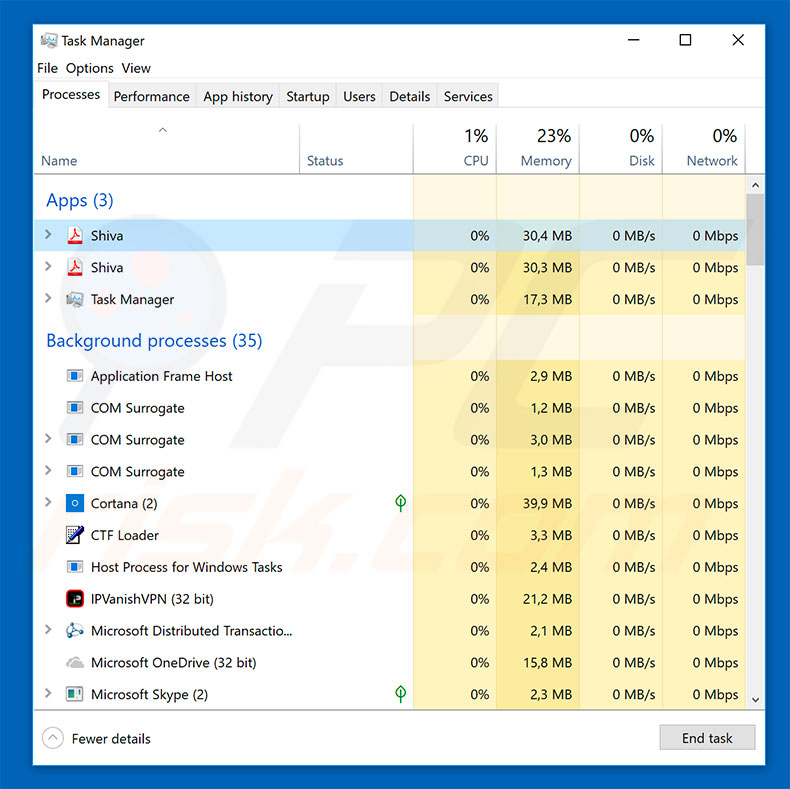Image resolution: width=790 pixels, height=789 pixels.
Task: Click the CTF Loader pen icon
Action: [x=75, y=535]
